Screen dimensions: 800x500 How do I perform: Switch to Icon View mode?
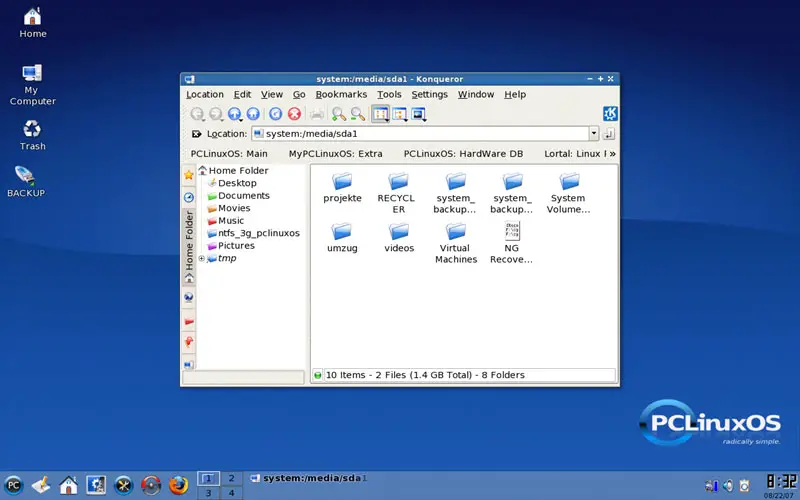tap(380, 114)
